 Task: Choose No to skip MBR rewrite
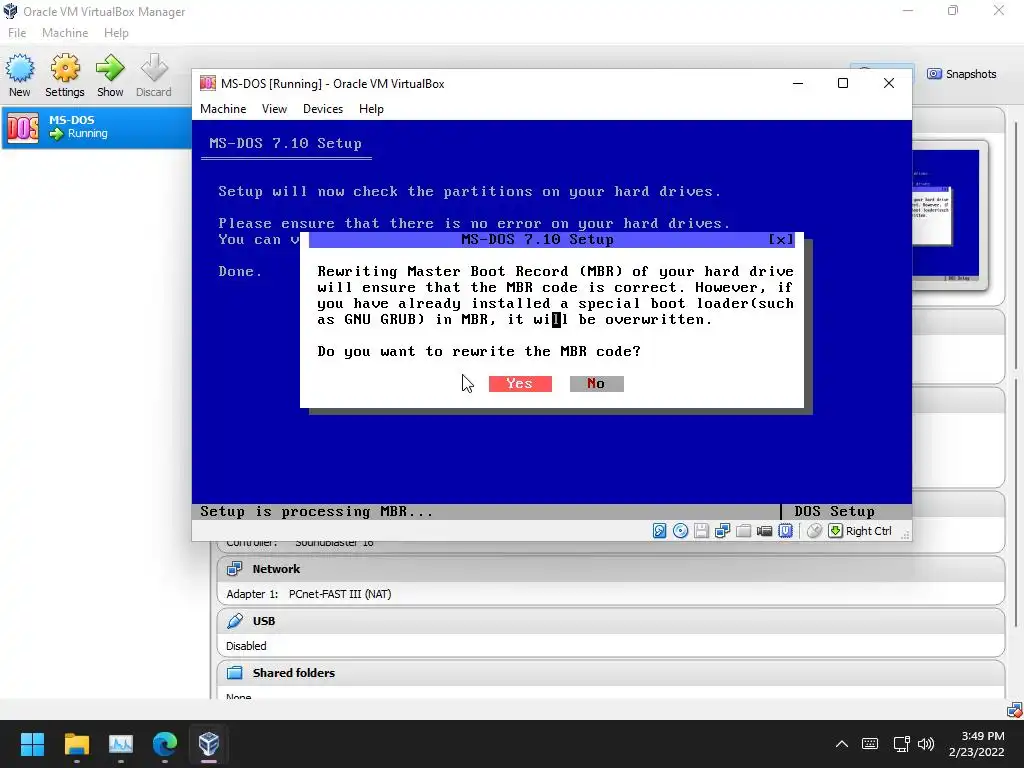596,383
